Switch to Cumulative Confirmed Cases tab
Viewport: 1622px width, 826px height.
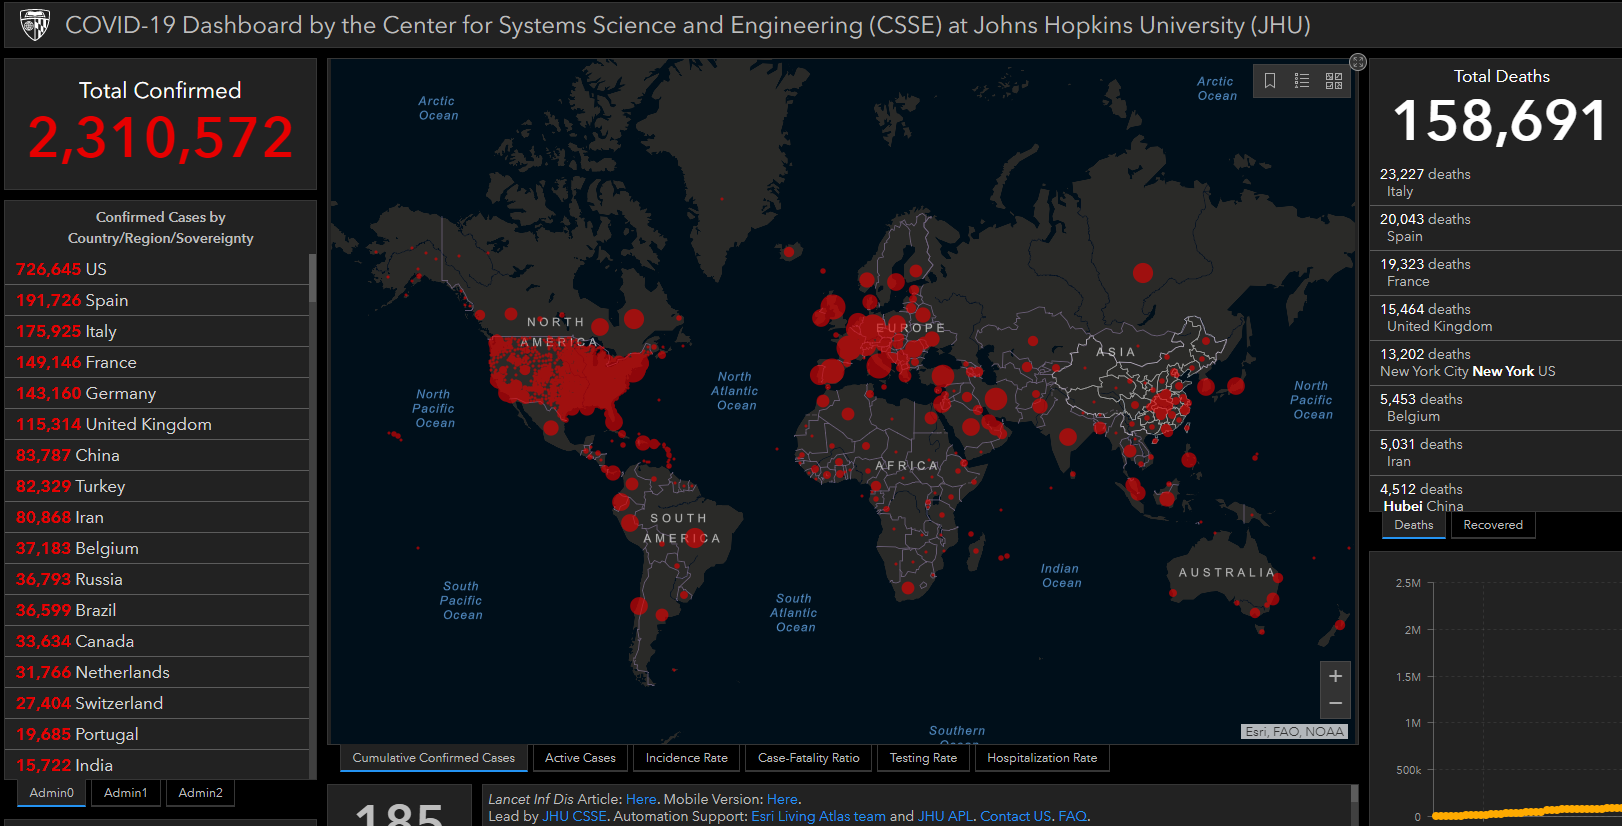pyautogui.click(x=433, y=758)
